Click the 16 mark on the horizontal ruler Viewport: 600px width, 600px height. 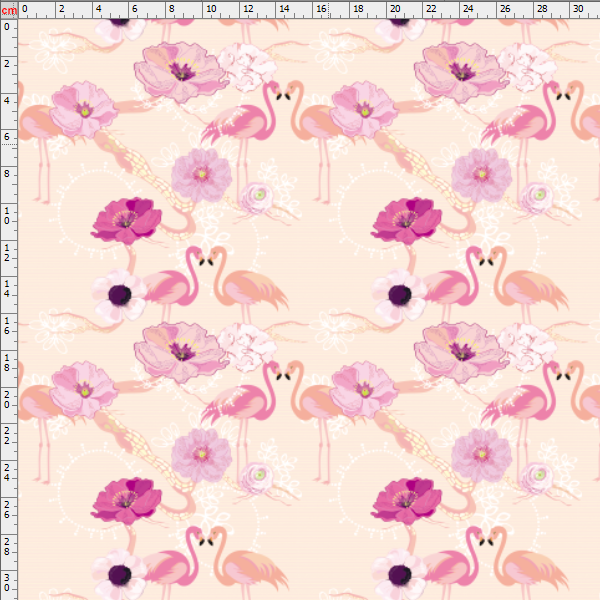coord(321,9)
